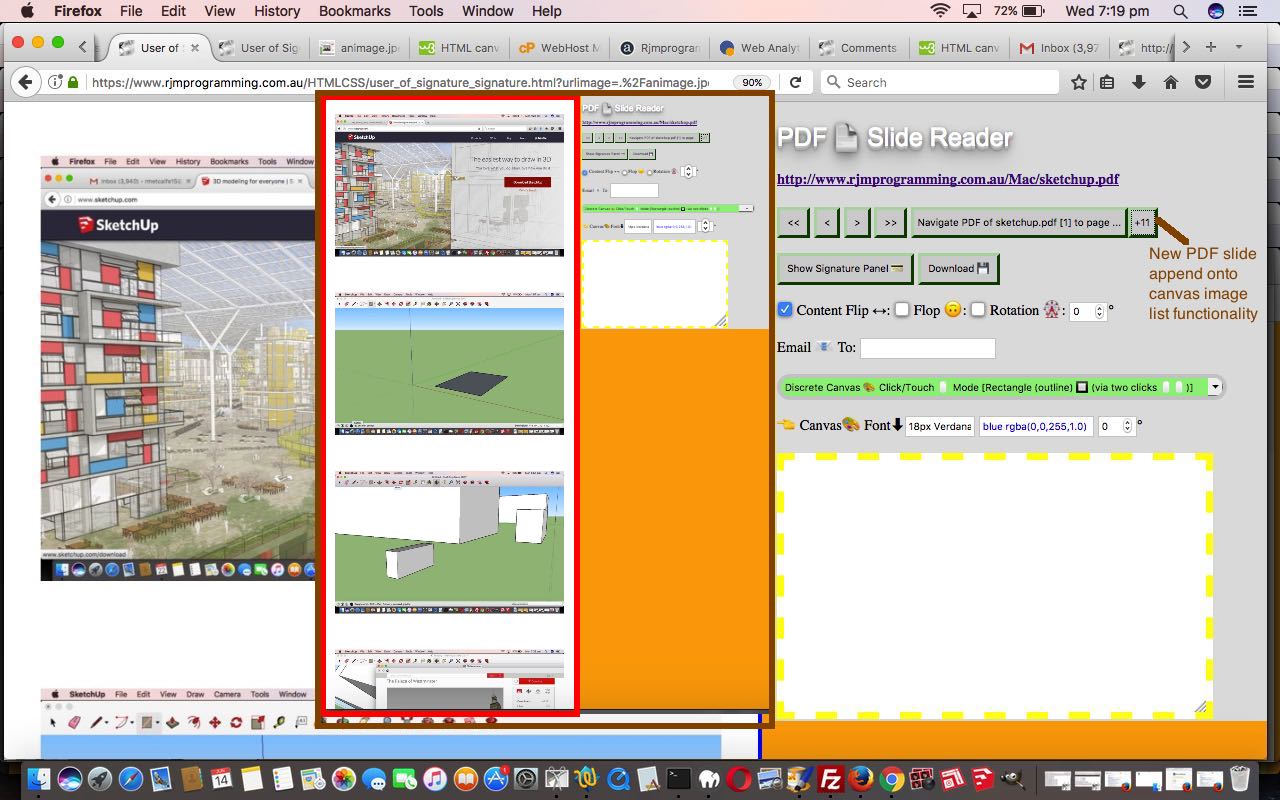Bookmark this page with the star icon

[1078, 82]
